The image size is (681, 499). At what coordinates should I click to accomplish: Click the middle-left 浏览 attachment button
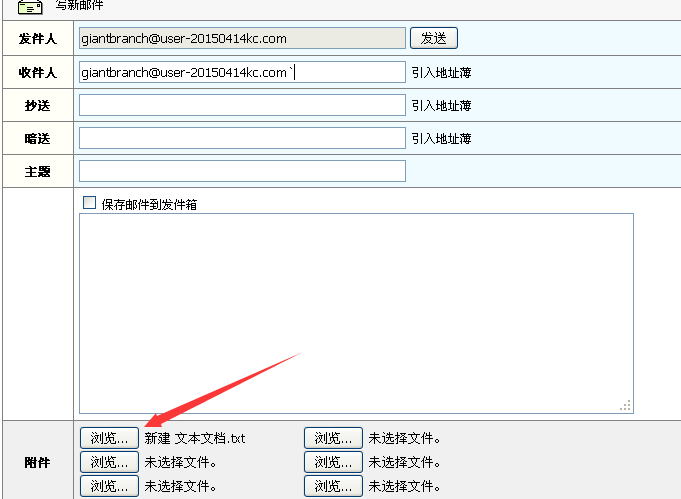coord(109,462)
